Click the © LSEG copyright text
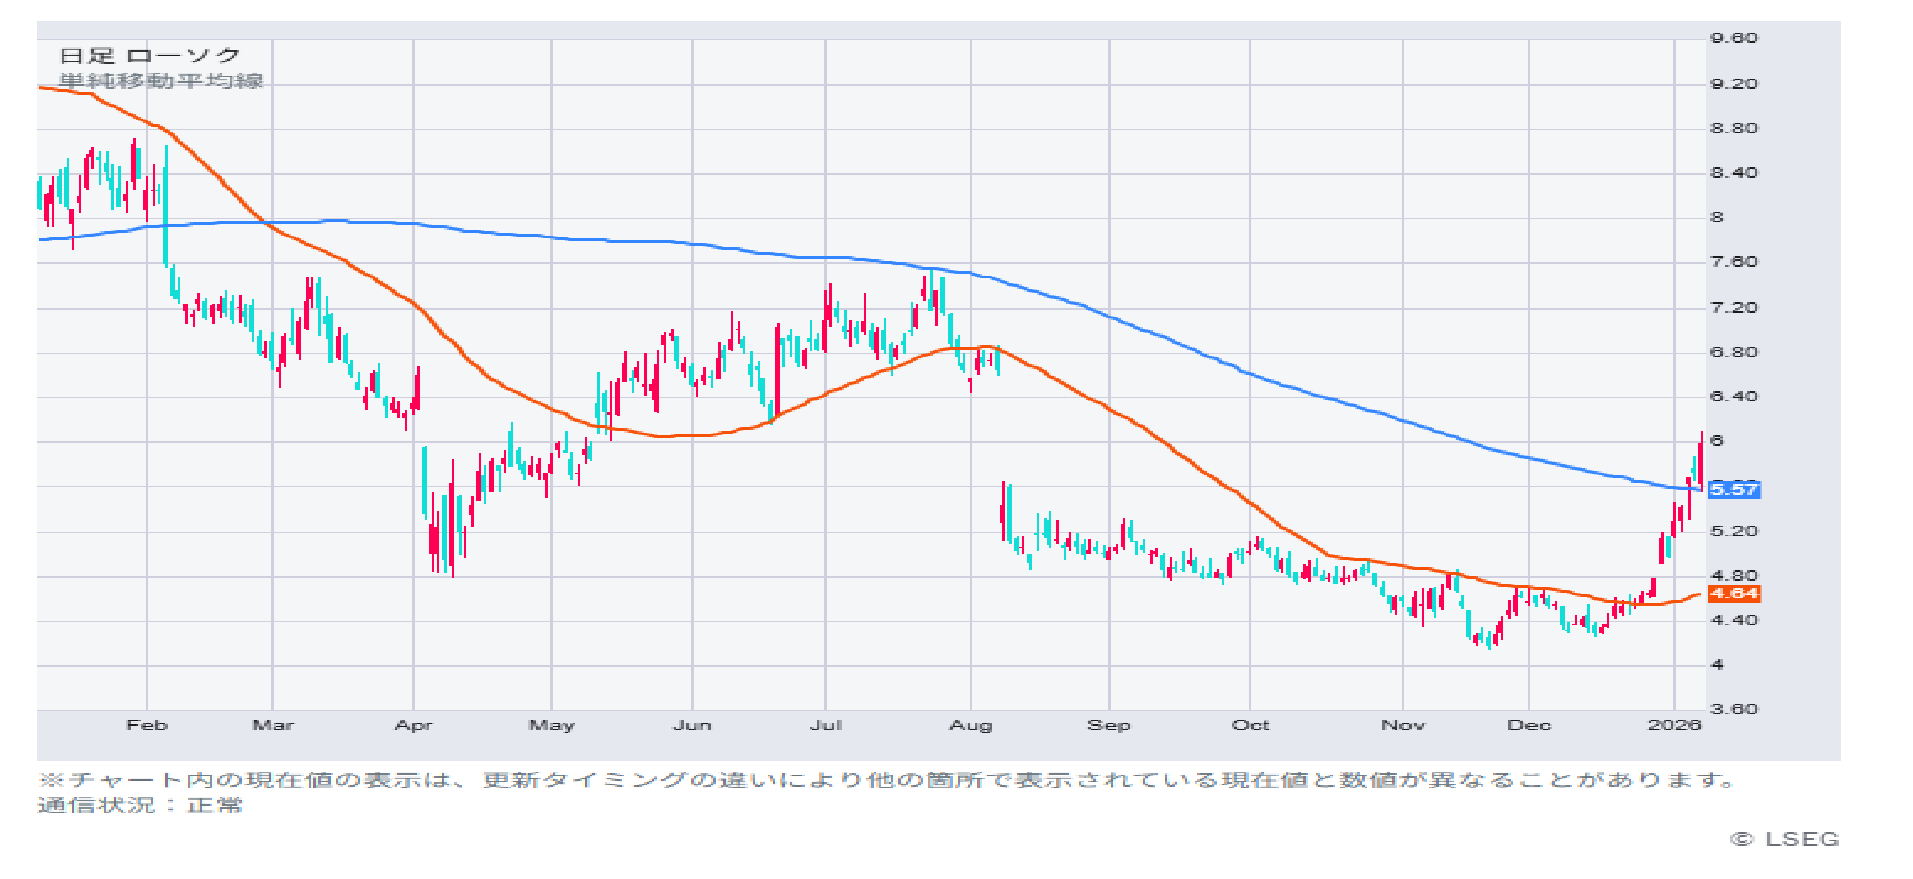The width and height of the screenshot is (1913, 879). 1785,839
